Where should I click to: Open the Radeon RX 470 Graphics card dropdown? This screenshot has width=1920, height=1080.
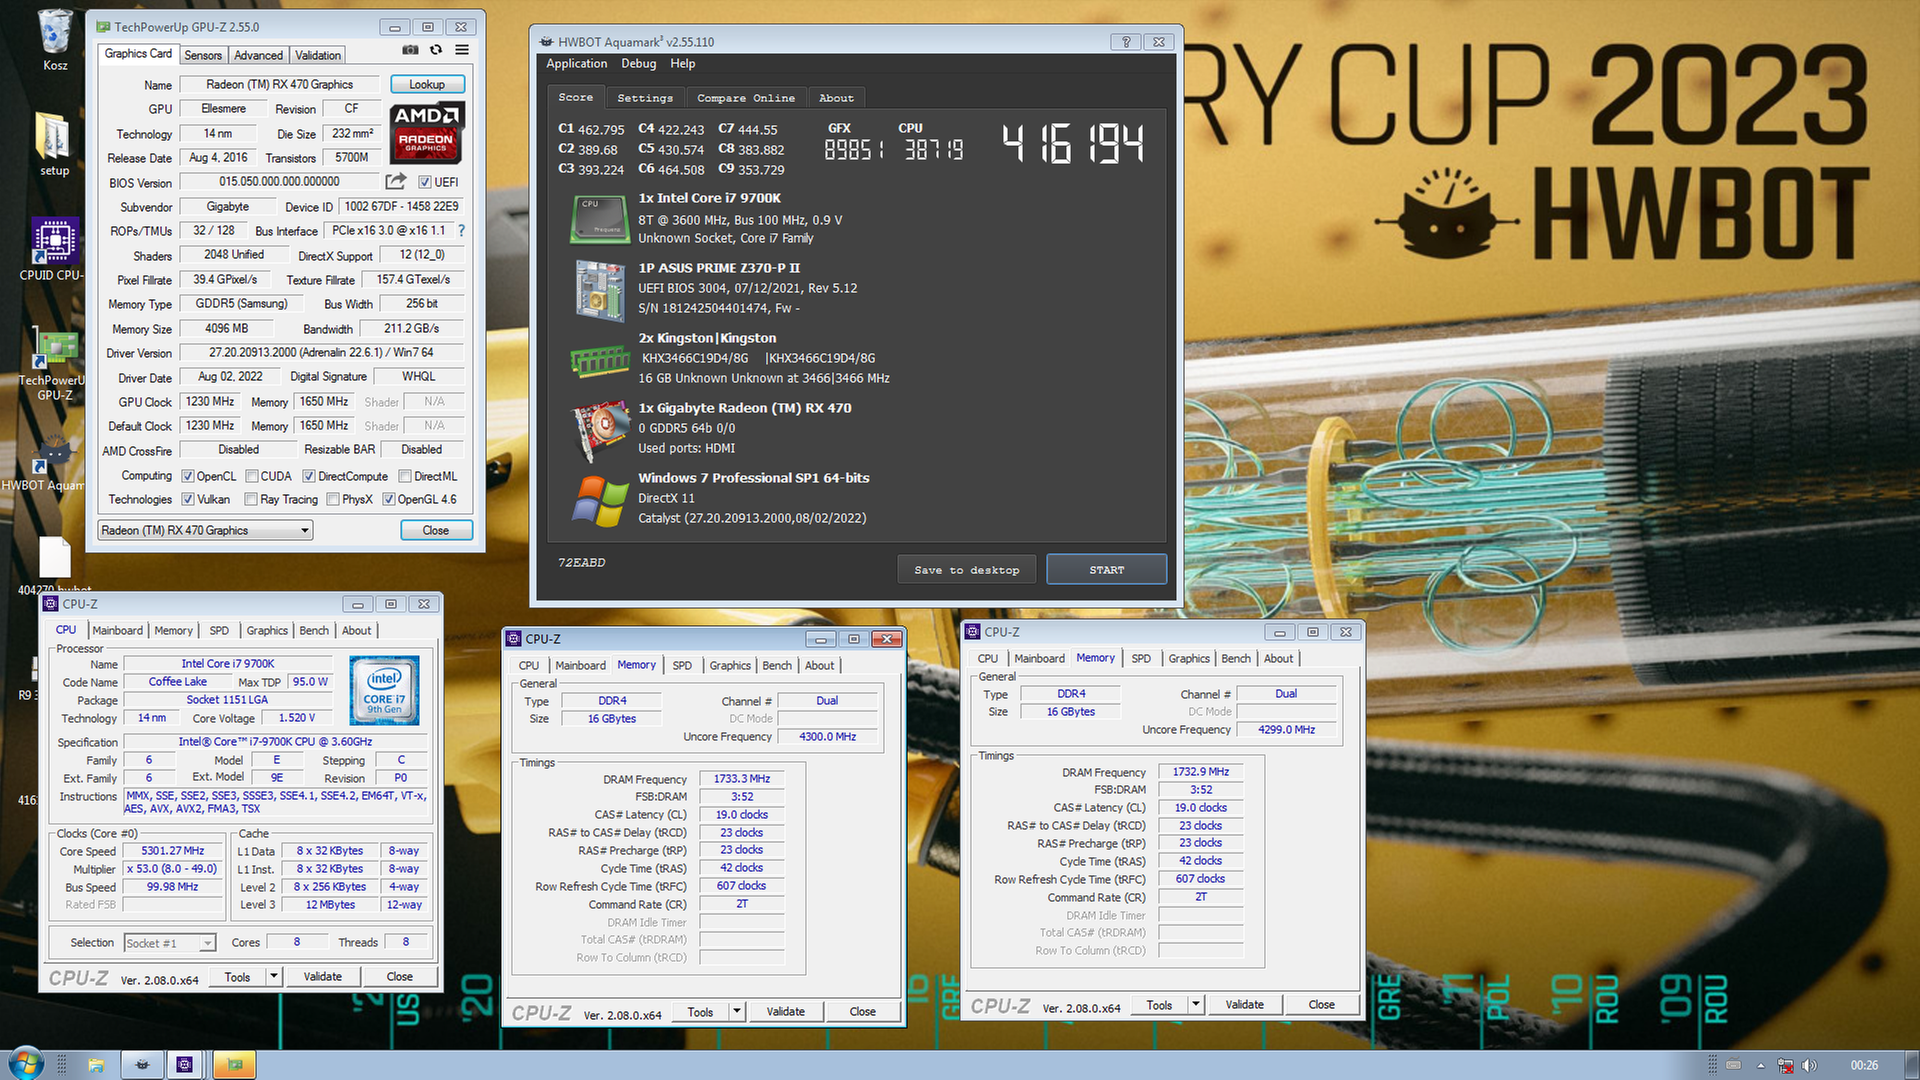[x=205, y=530]
